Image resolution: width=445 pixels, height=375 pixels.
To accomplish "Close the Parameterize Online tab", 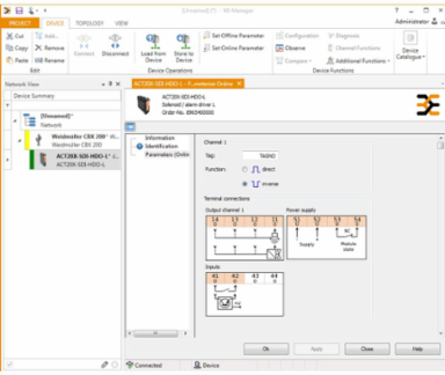I will 239,84.
